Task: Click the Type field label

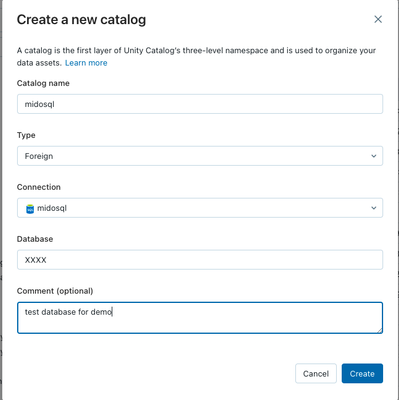Action: [x=26, y=135]
